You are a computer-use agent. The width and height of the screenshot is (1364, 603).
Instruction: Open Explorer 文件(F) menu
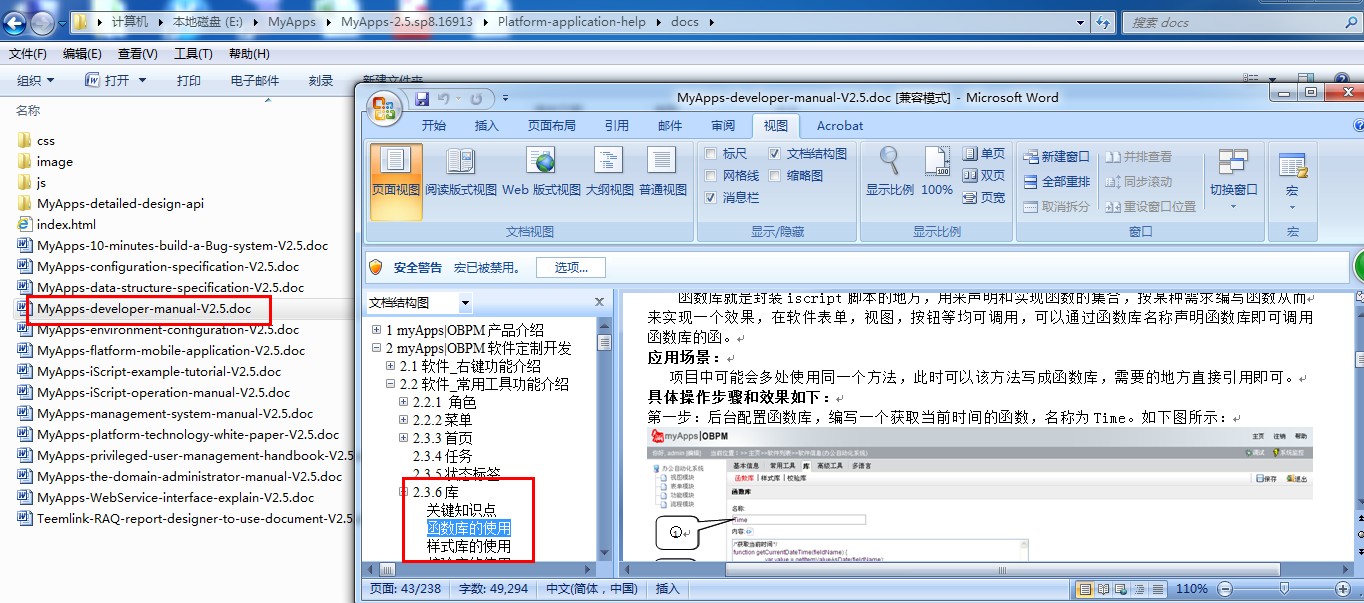pos(28,54)
